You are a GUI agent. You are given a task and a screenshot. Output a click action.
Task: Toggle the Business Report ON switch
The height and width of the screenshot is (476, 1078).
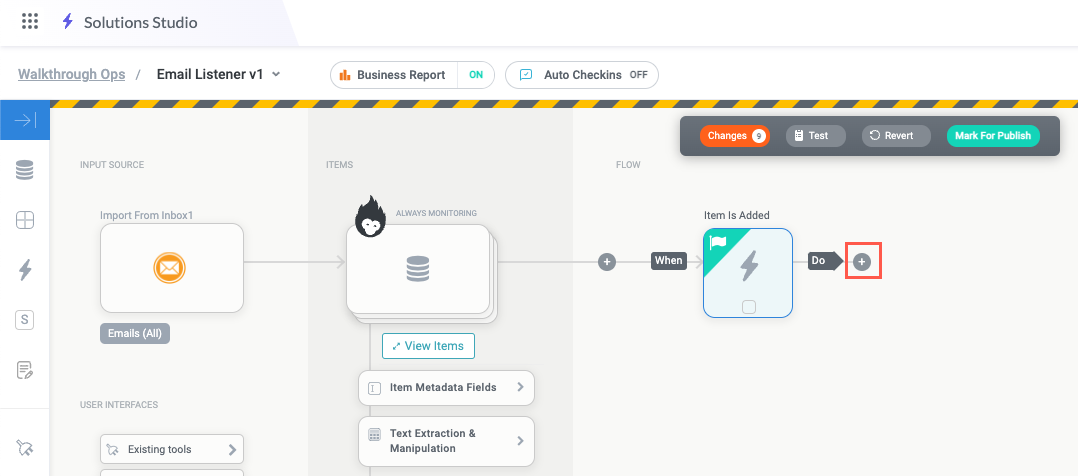(476, 75)
